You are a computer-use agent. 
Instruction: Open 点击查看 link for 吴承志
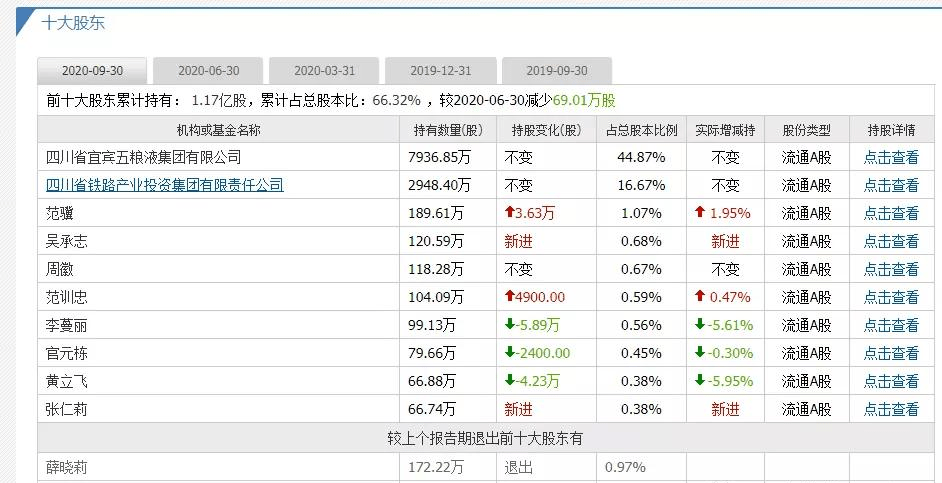pyautogui.click(x=891, y=241)
